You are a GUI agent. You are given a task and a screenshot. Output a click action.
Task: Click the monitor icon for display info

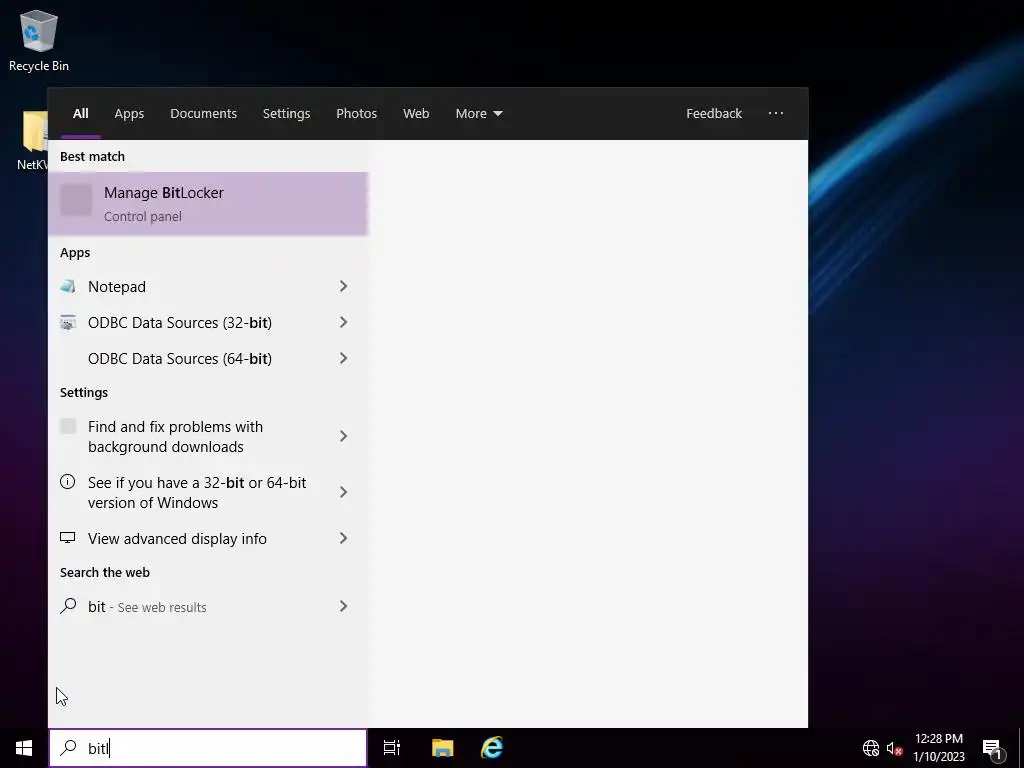pyautogui.click(x=67, y=537)
